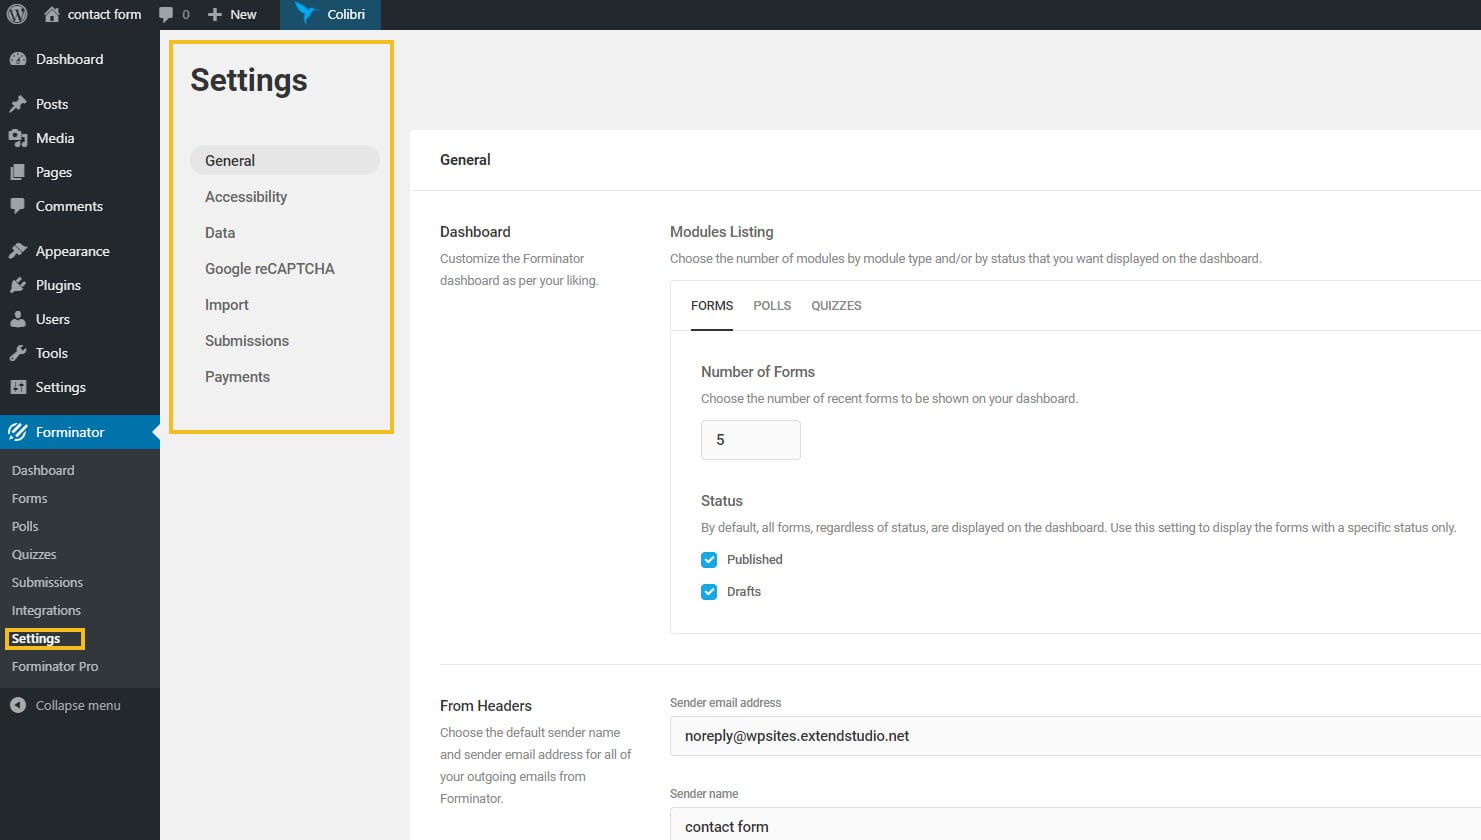Viewport: 1481px width, 840px height.
Task: Click the Forminator Pro sidebar link
Action: point(54,666)
